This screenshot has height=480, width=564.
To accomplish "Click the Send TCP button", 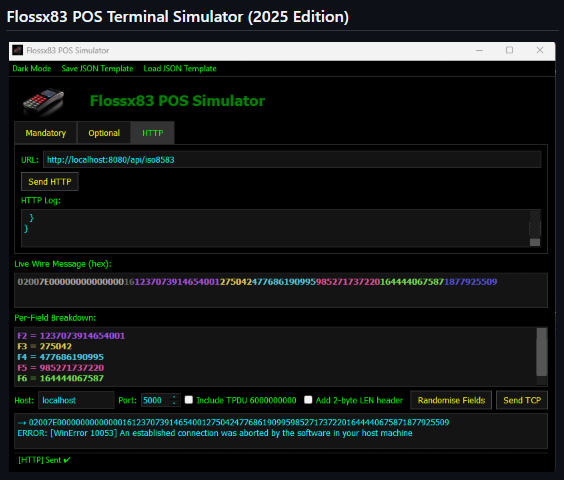I will tap(522, 400).
